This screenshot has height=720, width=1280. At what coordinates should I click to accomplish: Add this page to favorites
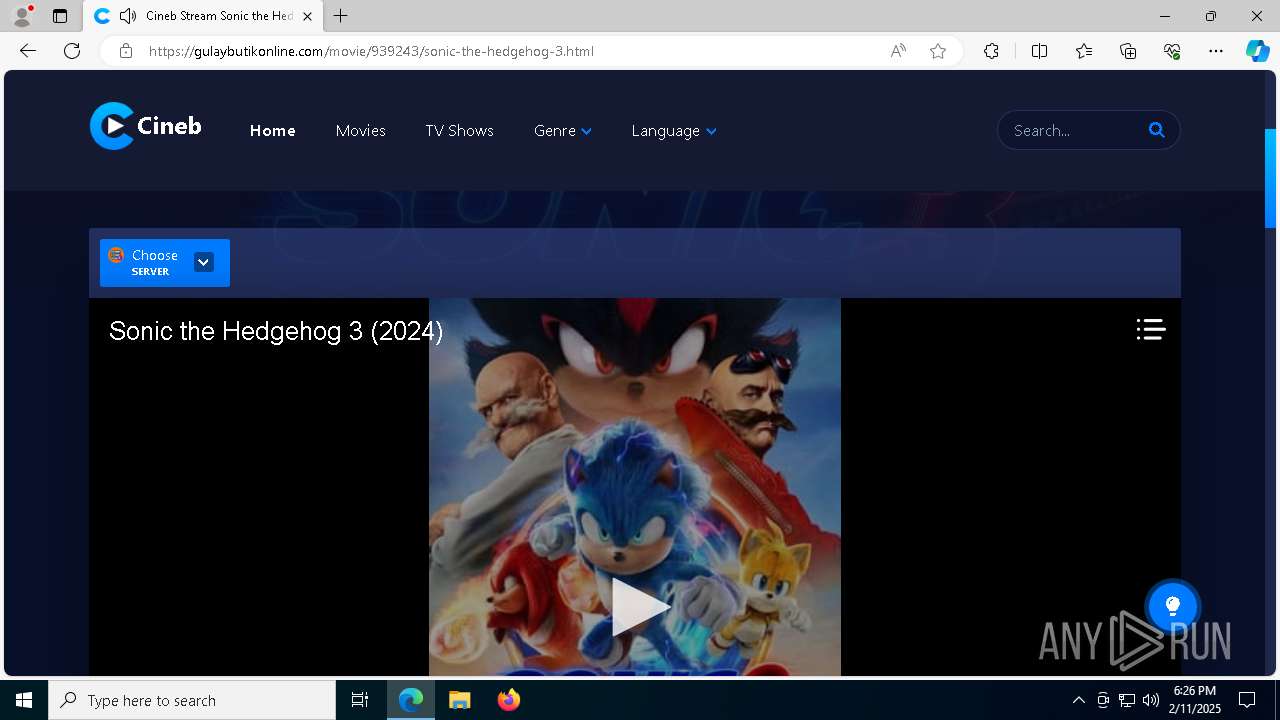pyautogui.click(x=938, y=51)
